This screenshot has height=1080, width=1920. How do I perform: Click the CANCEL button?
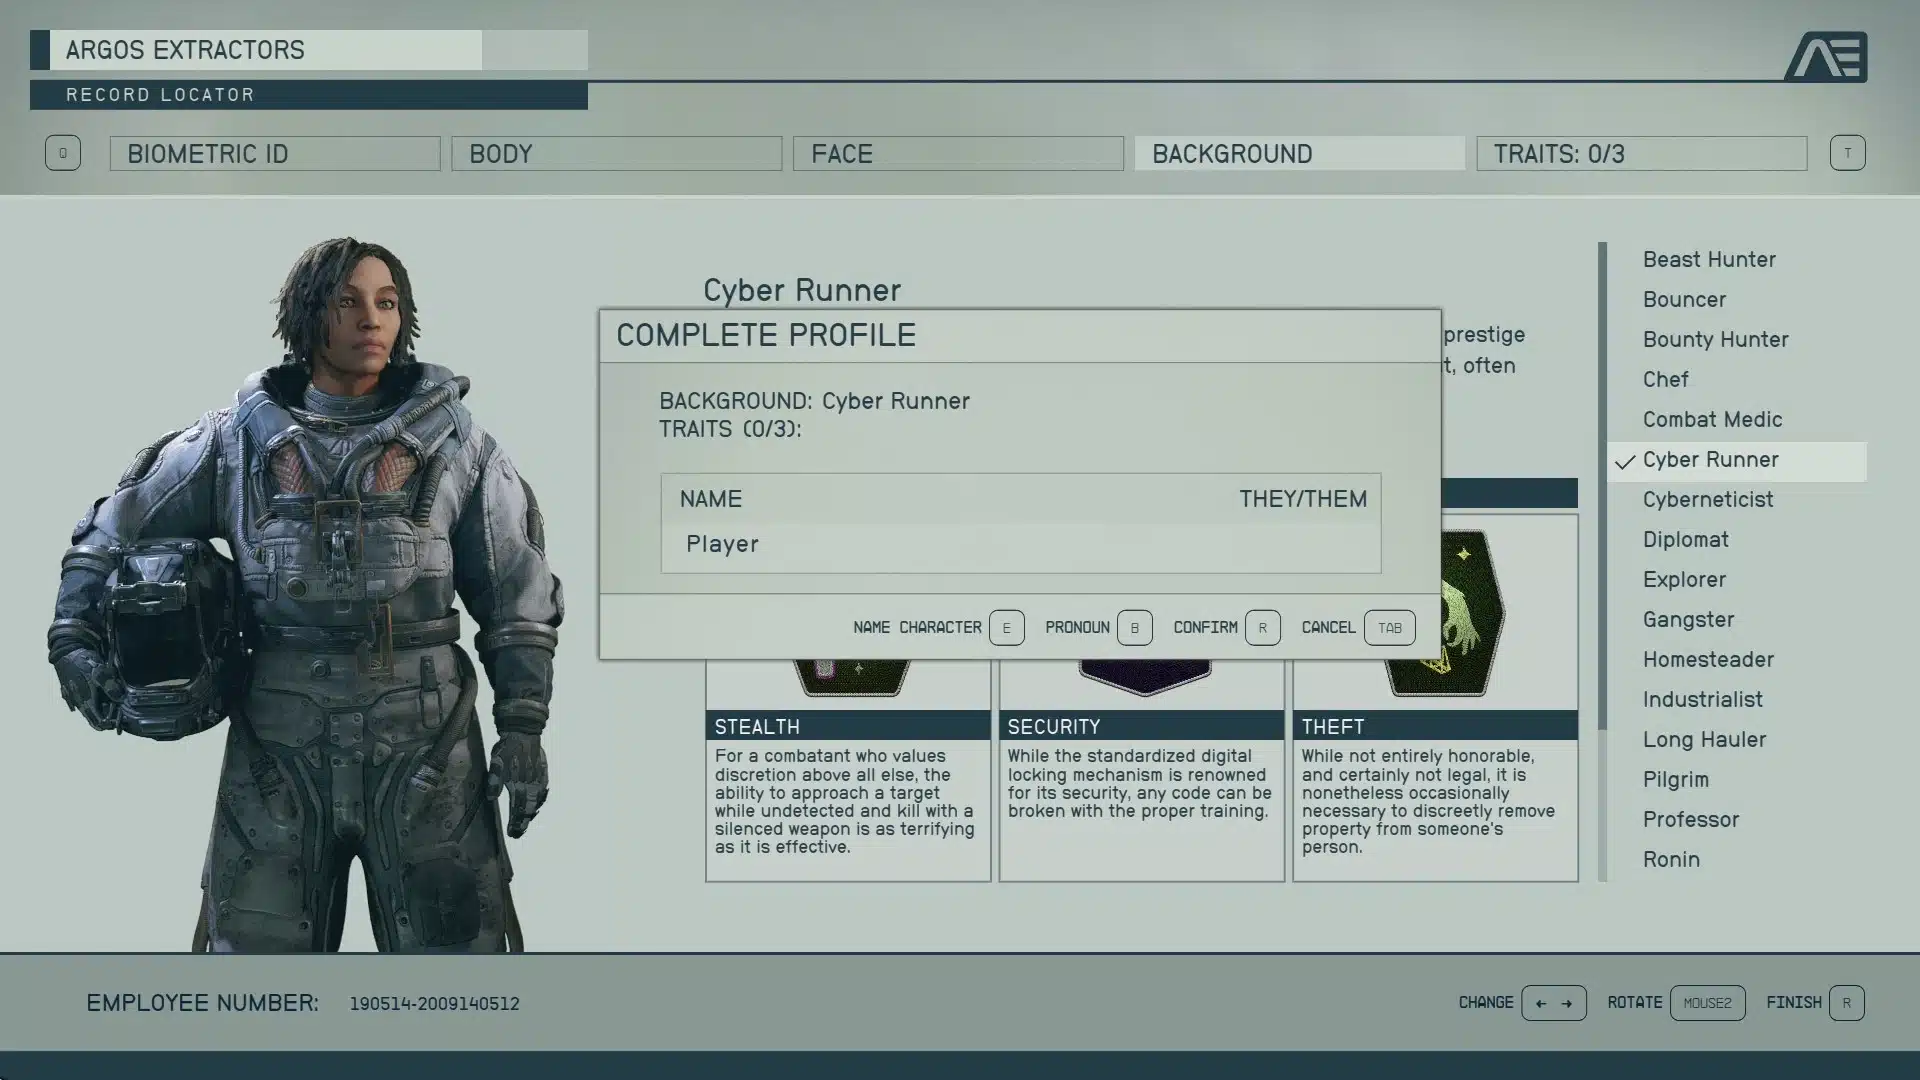pyautogui.click(x=1328, y=626)
